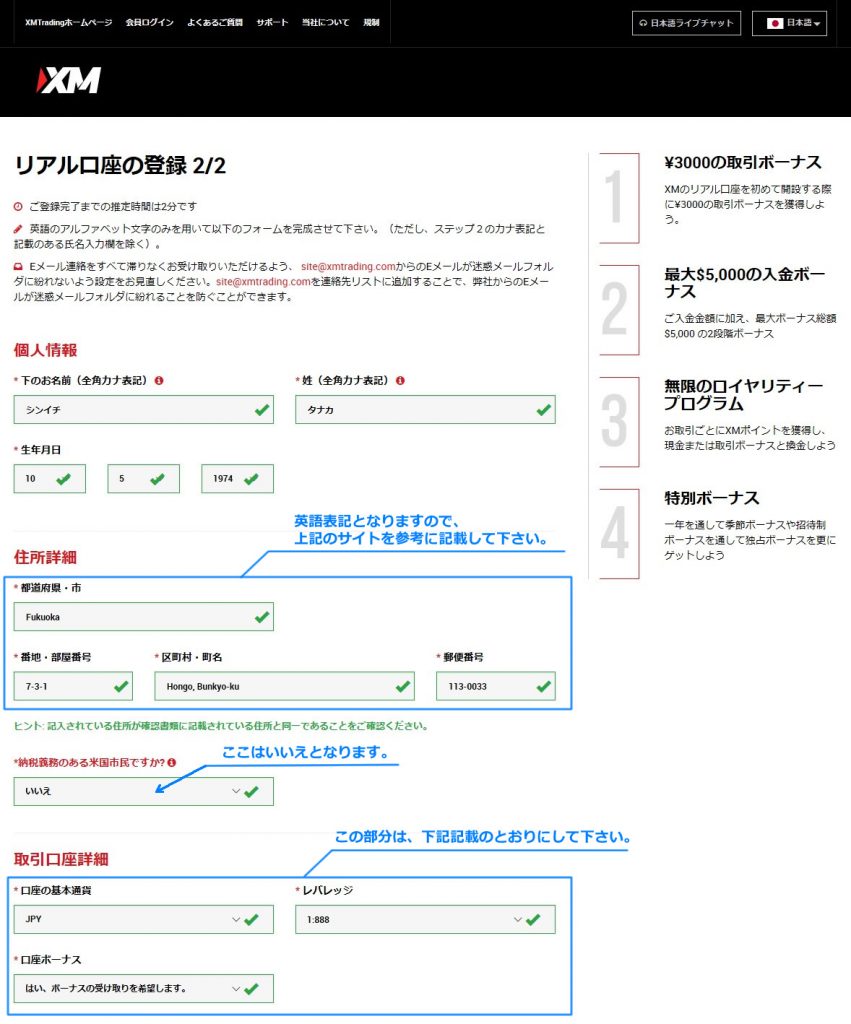
Task: Click the pencil icon beside 英語のアルファベット note
Action: (x=18, y=229)
